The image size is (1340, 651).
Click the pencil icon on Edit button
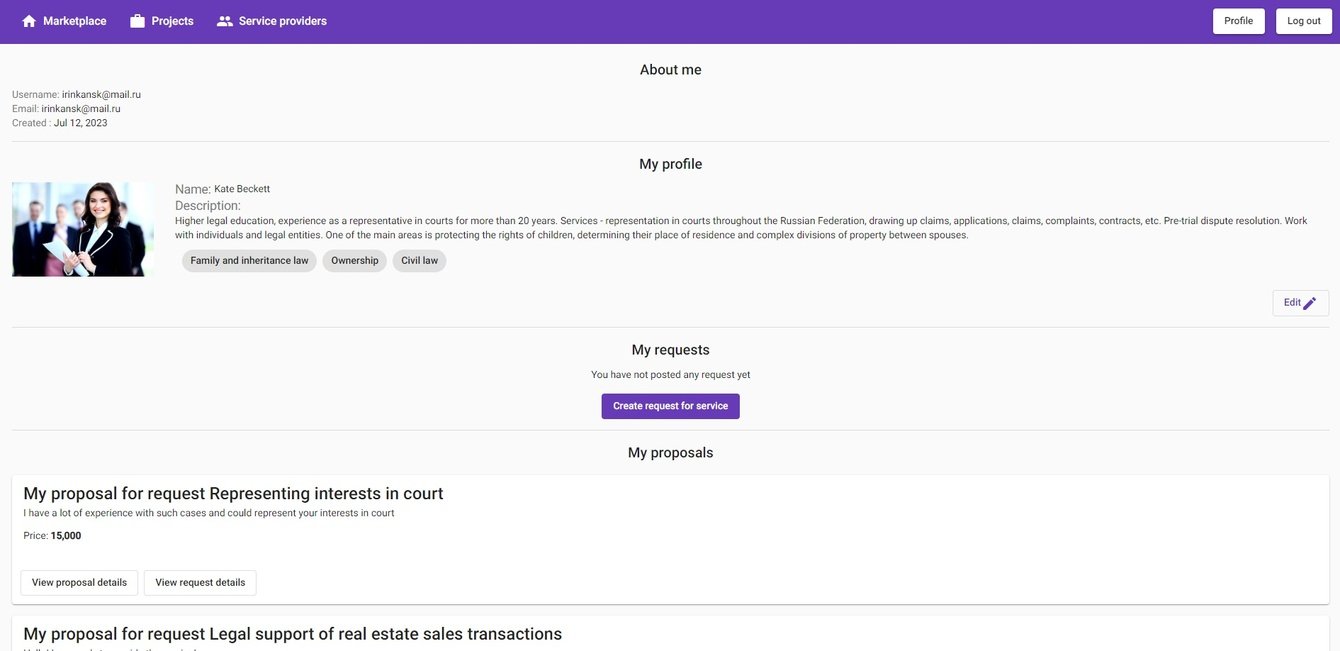(1310, 303)
